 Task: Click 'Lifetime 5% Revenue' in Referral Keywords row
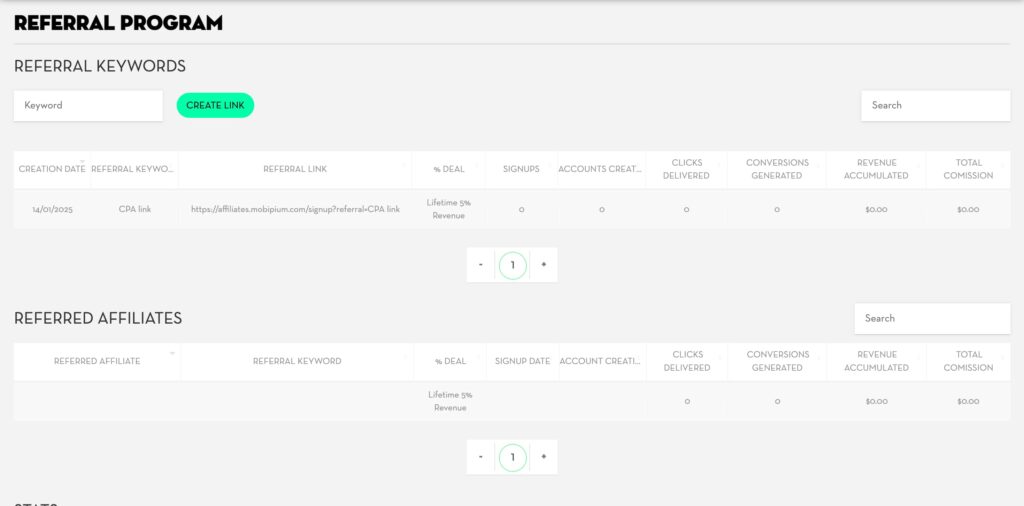point(449,209)
